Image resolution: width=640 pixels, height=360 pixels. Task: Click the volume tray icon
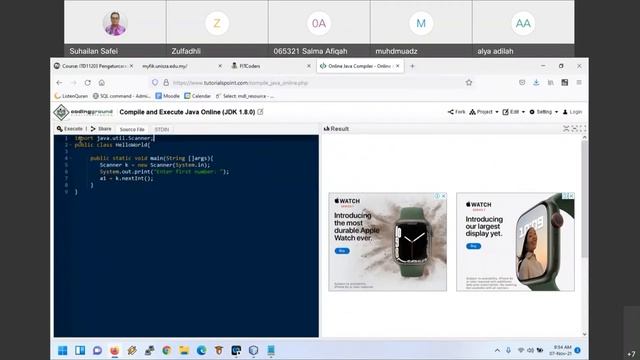(530, 350)
